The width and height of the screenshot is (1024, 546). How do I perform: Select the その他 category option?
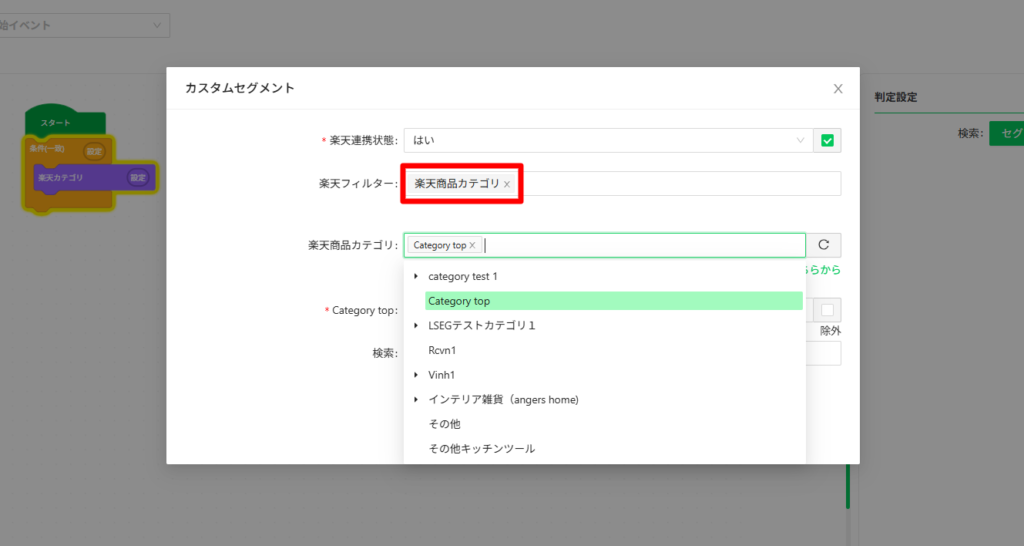(x=444, y=425)
